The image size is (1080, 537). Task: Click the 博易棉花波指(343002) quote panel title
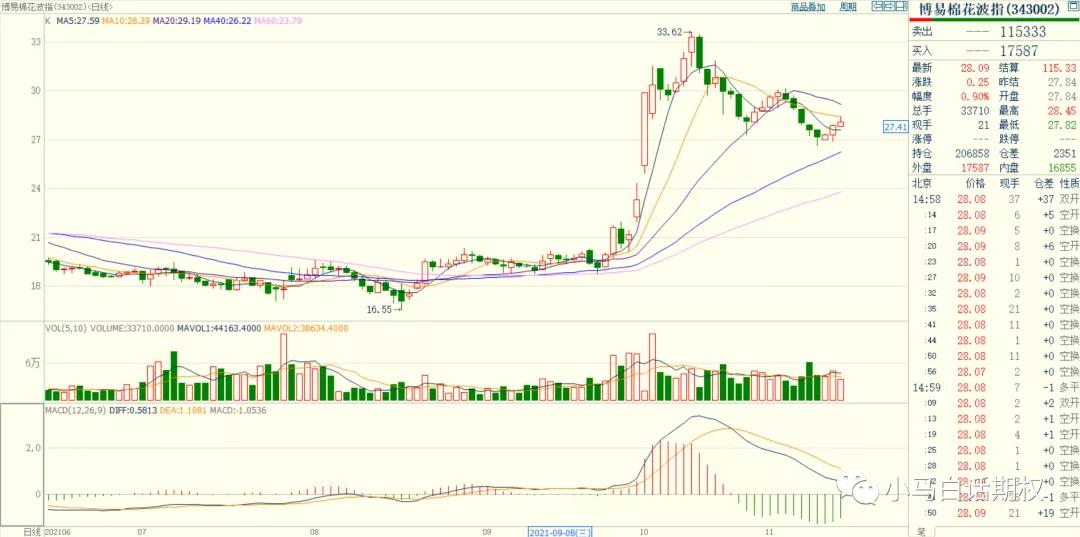point(994,9)
